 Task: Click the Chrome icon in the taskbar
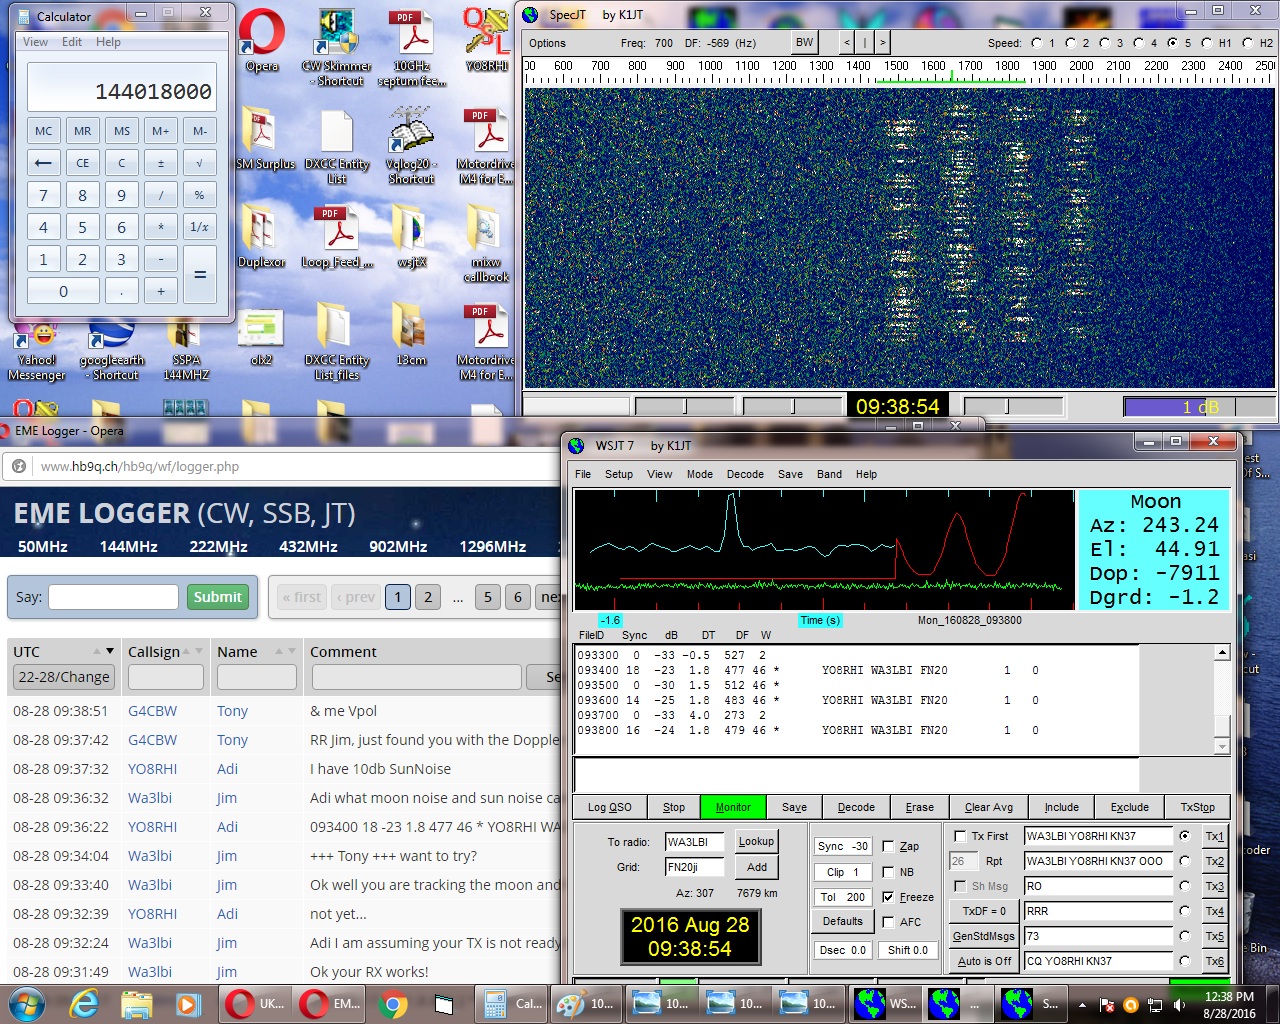point(393,1003)
